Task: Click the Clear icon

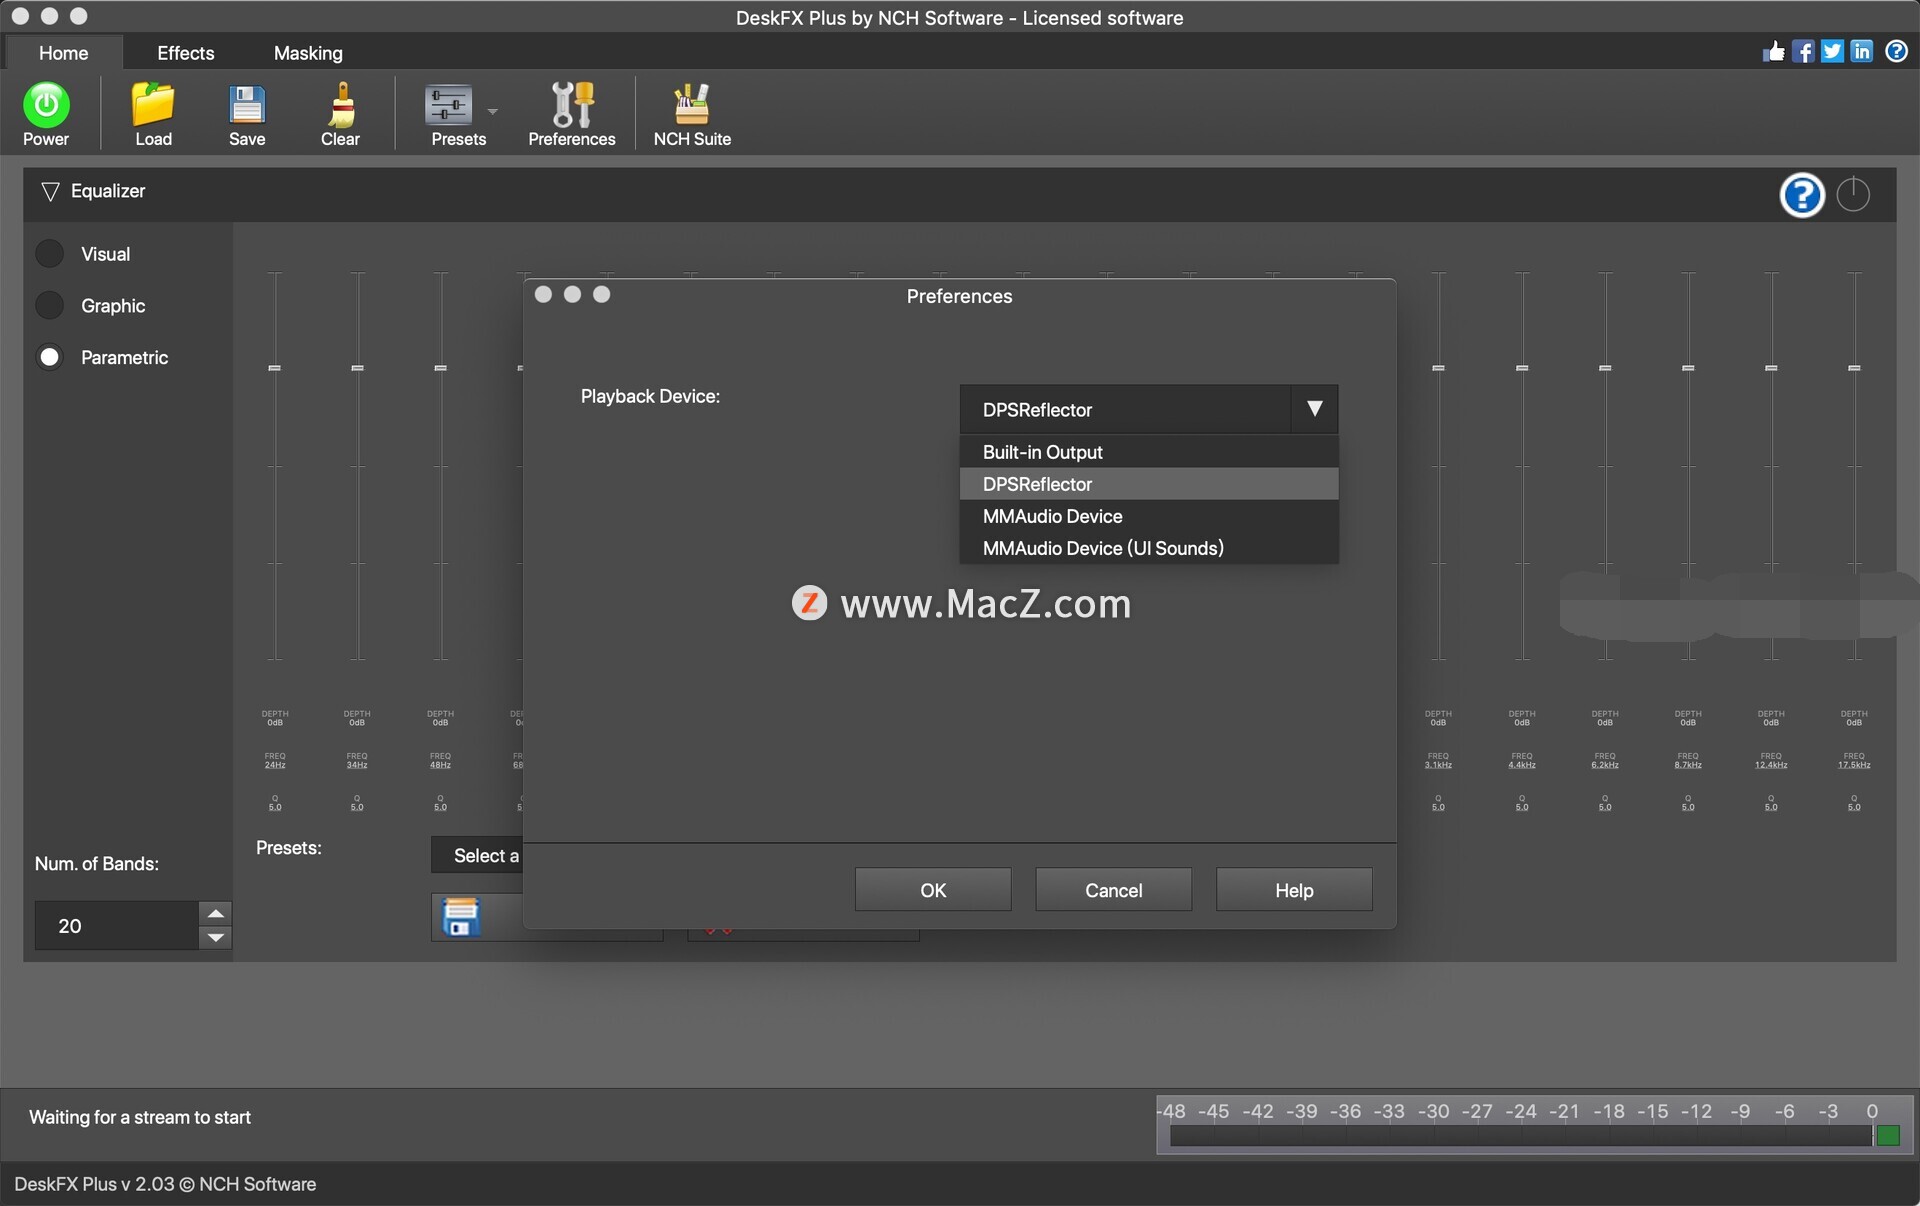Action: 340,114
